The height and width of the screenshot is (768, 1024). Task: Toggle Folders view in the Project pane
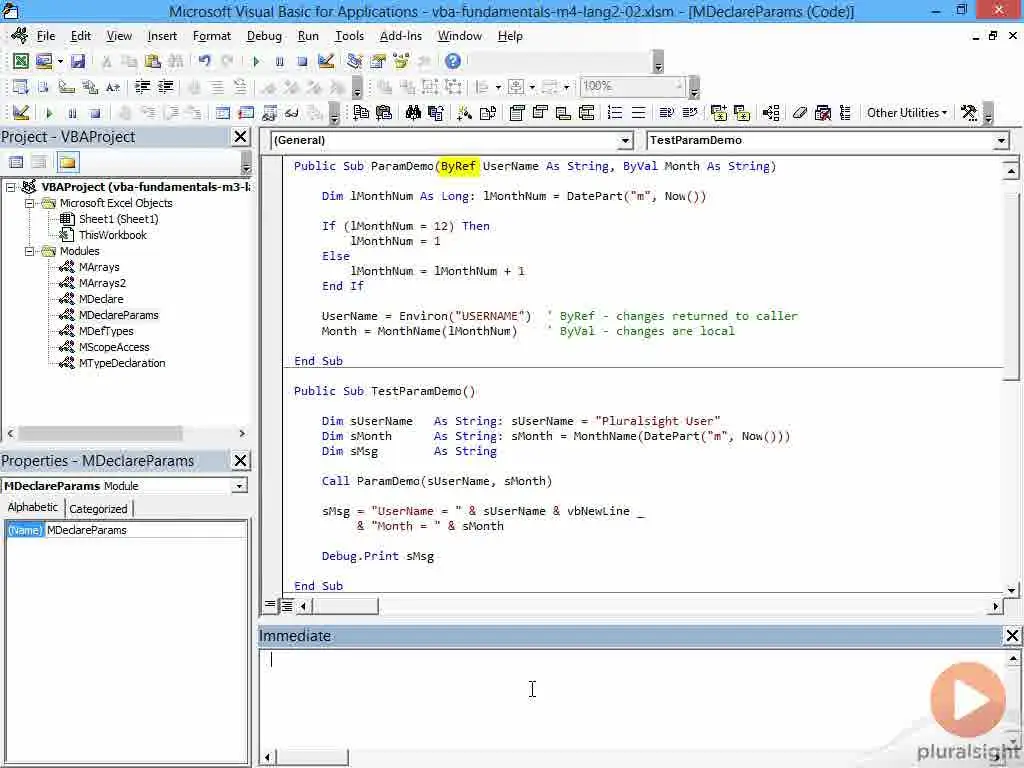click(67, 162)
